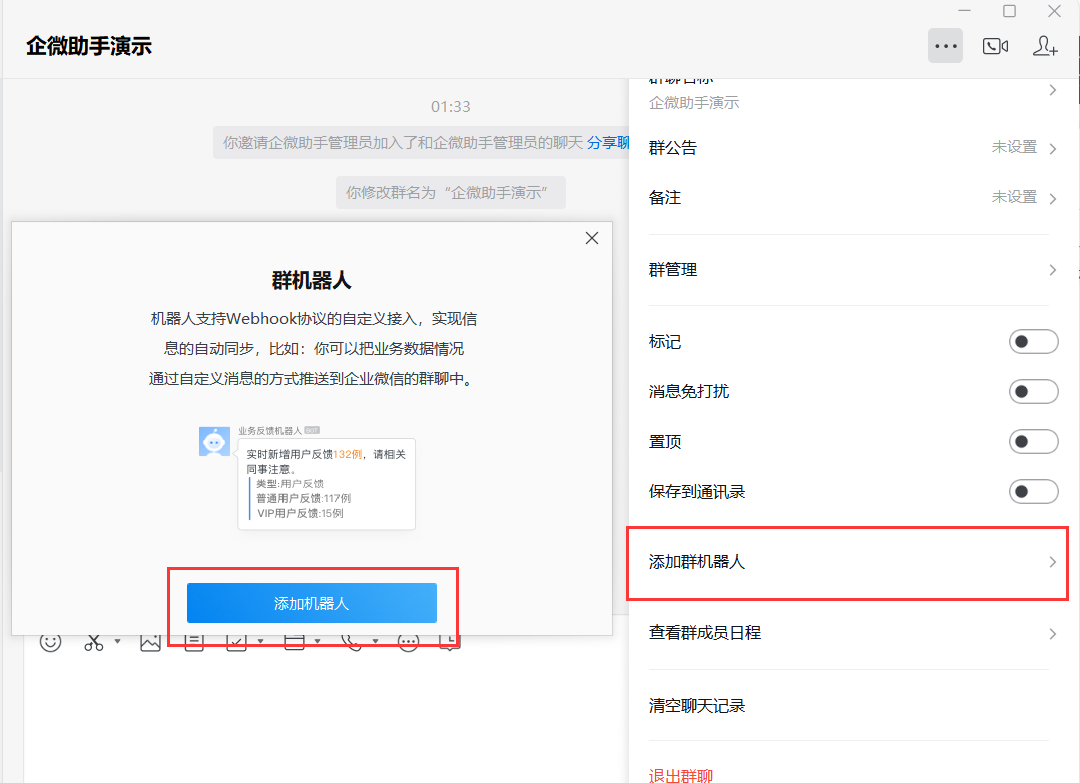Click the 01:33 timestamp in chat
Image resolution: width=1080 pixels, height=783 pixels.
pos(450,107)
